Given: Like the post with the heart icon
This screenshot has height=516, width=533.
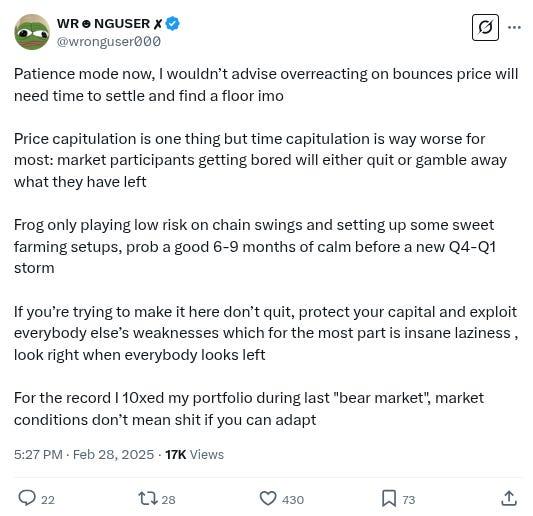Looking at the screenshot, I should coord(268,498).
